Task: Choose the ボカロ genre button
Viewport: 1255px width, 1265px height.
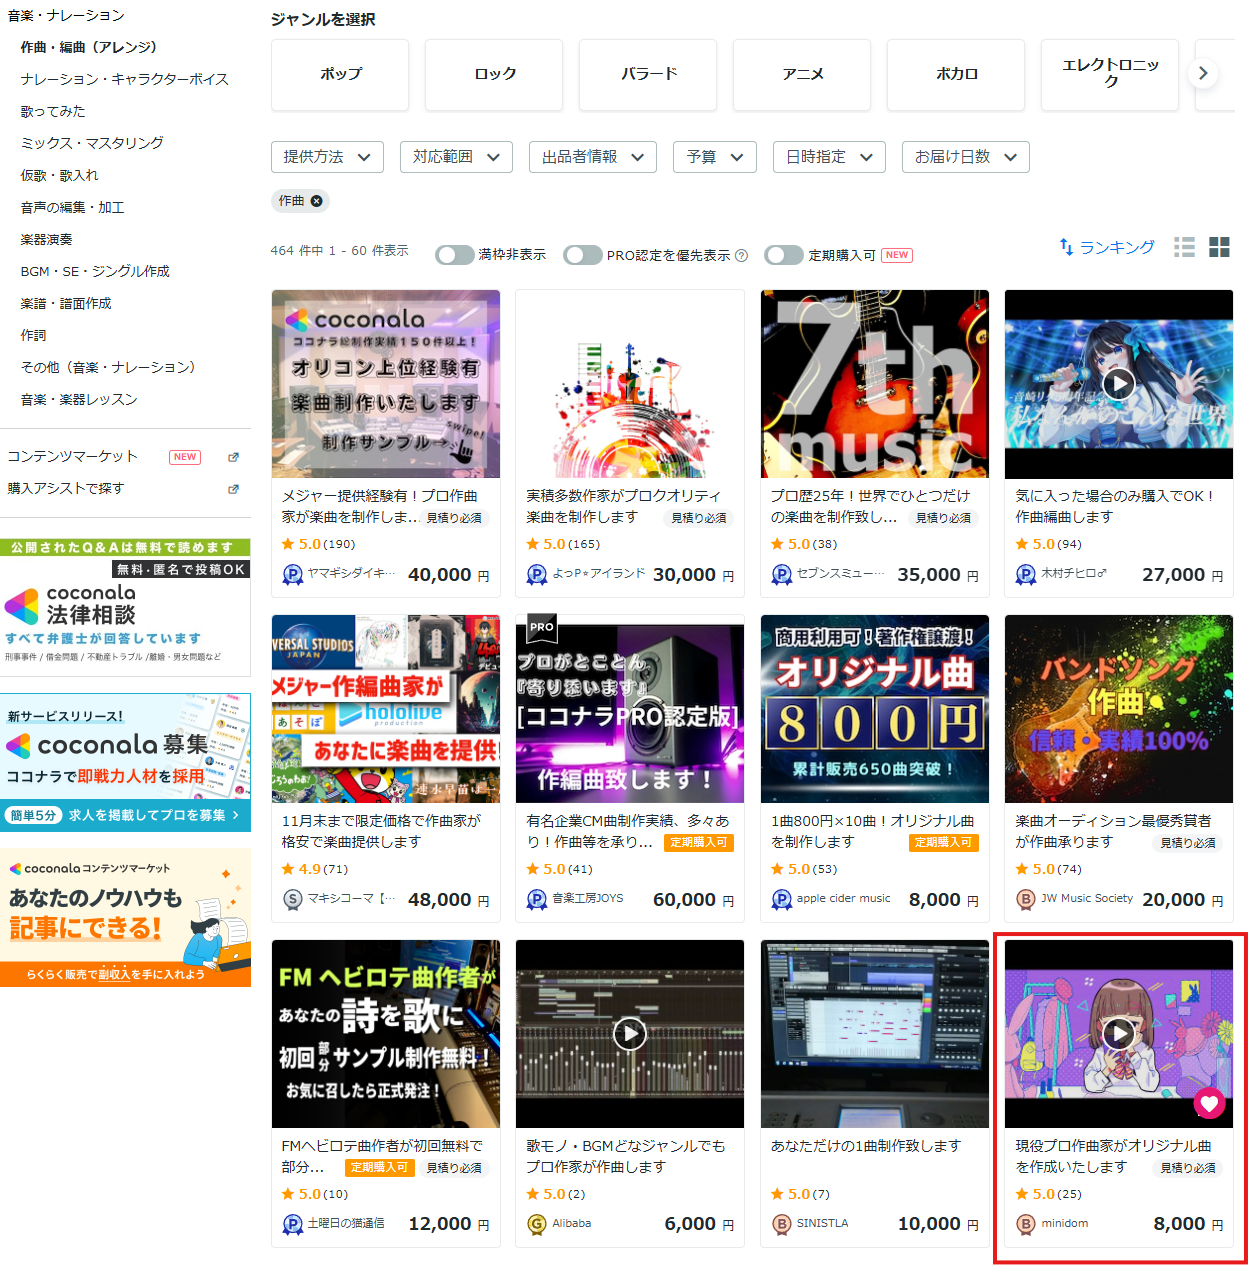Action: [x=956, y=74]
